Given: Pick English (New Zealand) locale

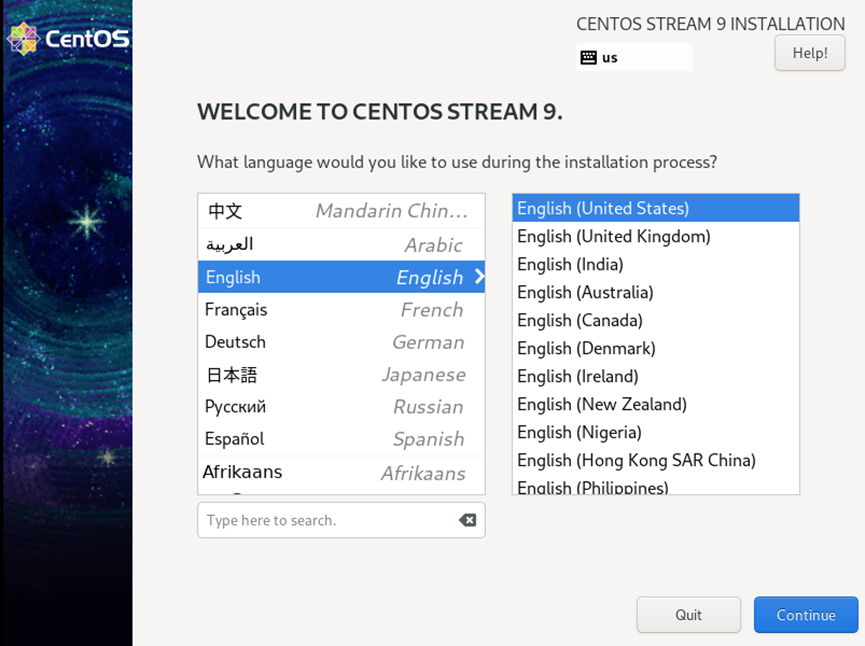Looking at the screenshot, I should point(655,404).
